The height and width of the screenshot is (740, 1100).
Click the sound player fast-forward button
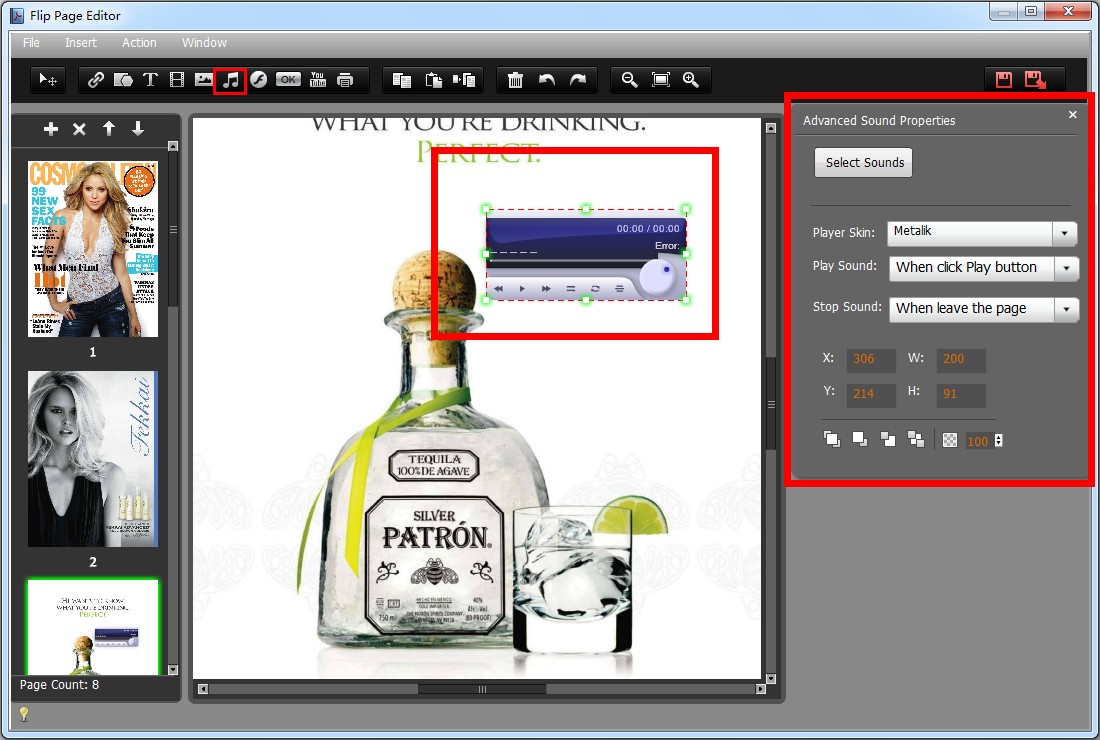pos(546,288)
